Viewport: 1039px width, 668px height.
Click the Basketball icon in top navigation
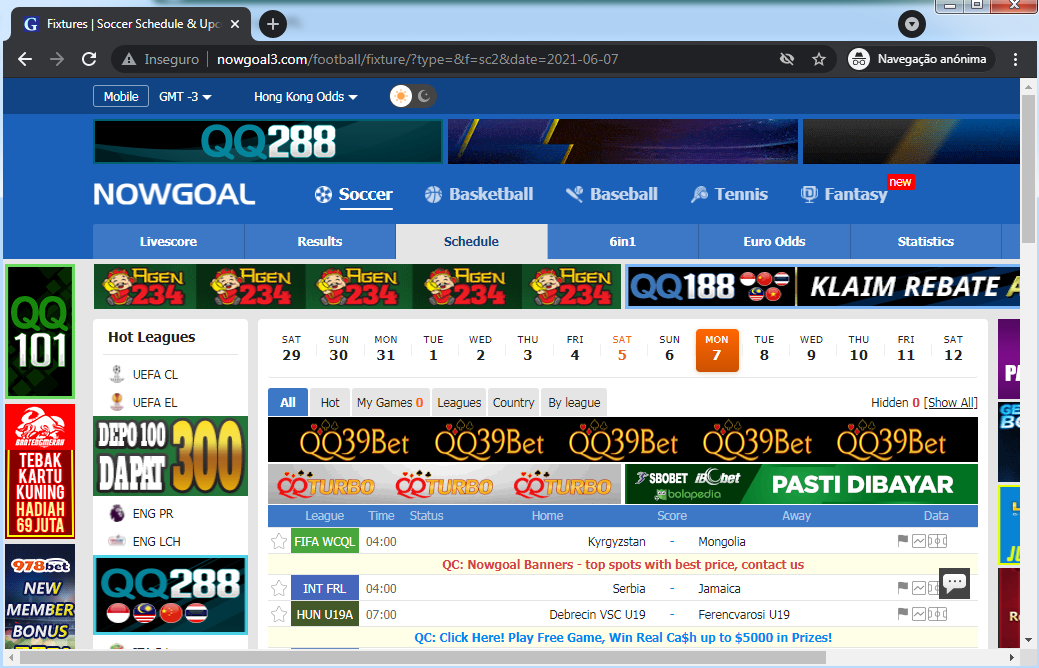pyautogui.click(x=433, y=194)
